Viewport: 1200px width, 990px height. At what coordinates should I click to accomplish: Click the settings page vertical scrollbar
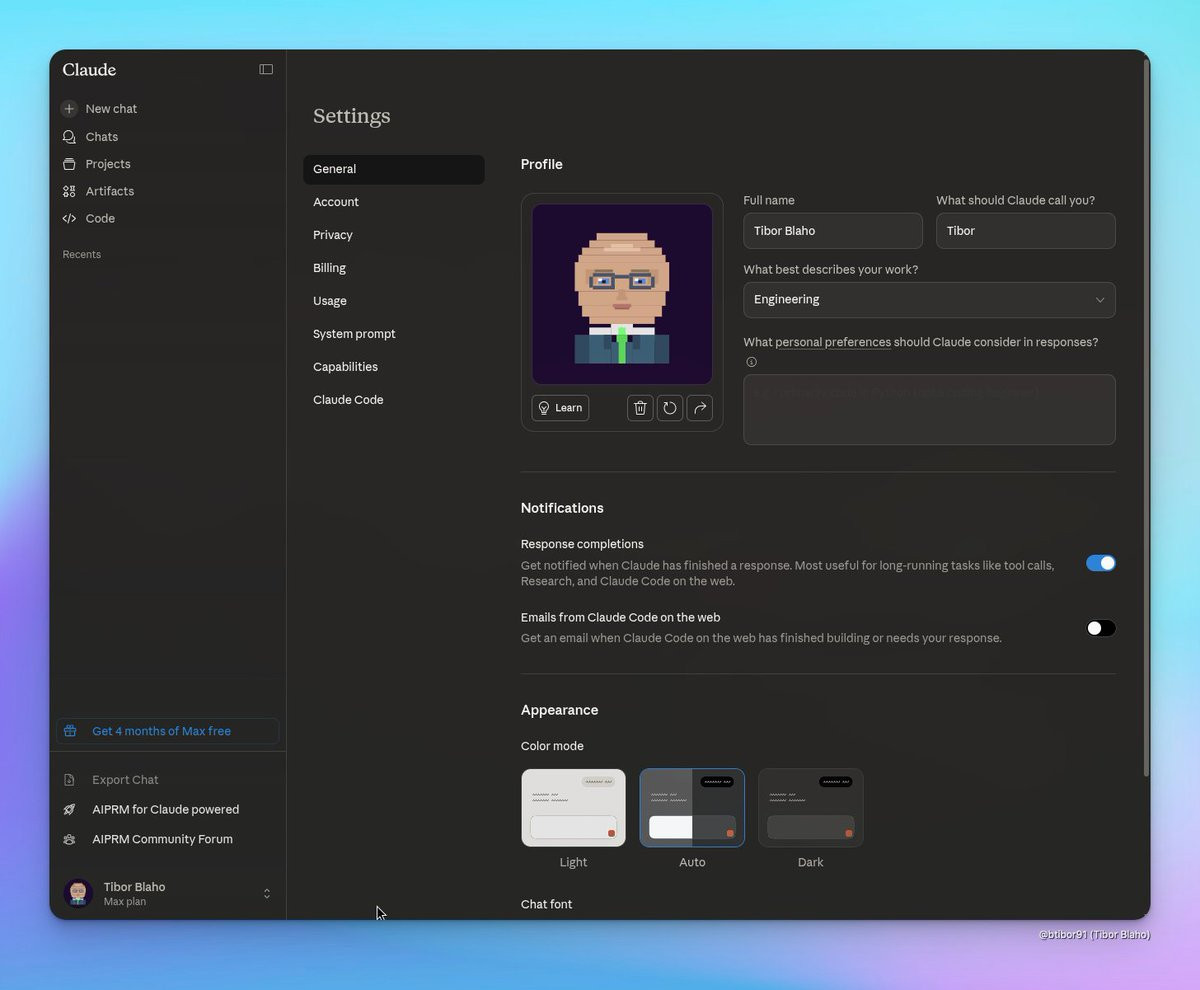click(x=1146, y=420)
